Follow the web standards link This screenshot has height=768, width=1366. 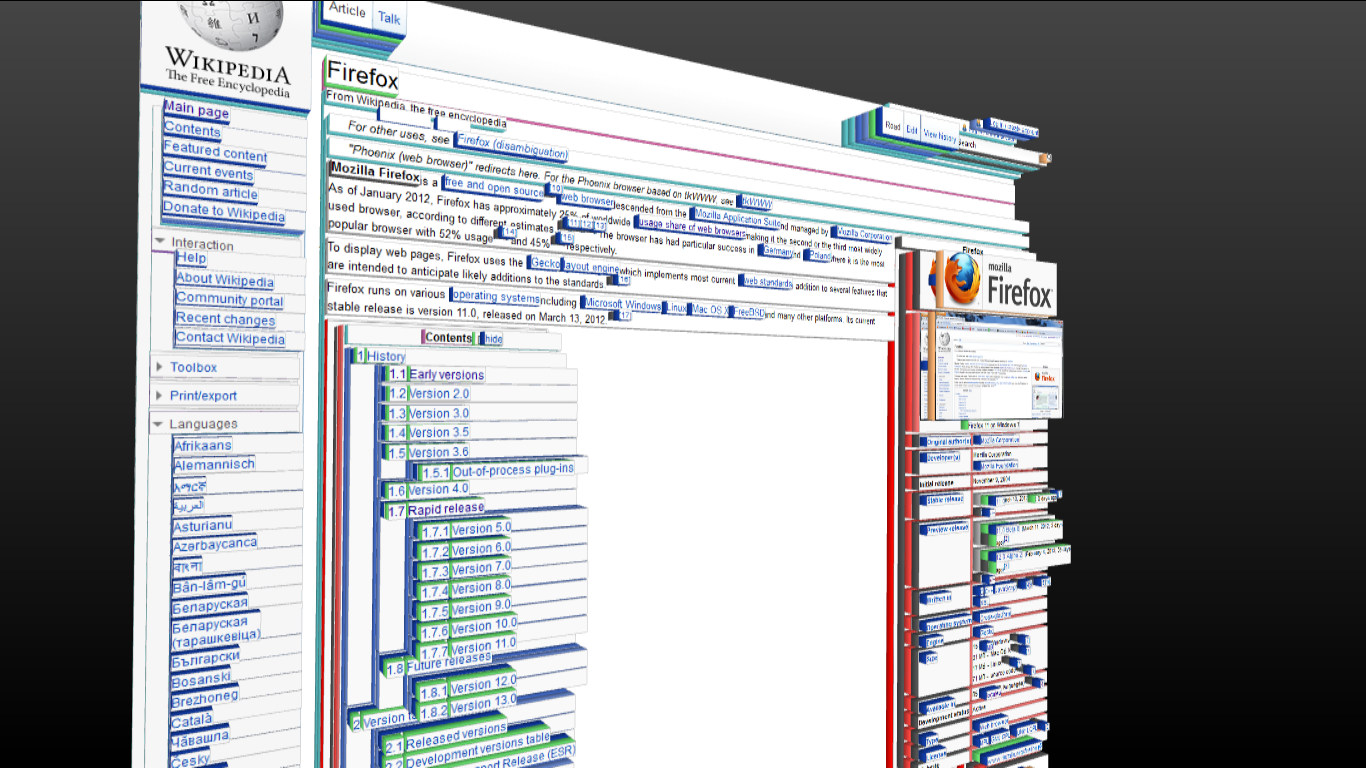coord(768,283)
